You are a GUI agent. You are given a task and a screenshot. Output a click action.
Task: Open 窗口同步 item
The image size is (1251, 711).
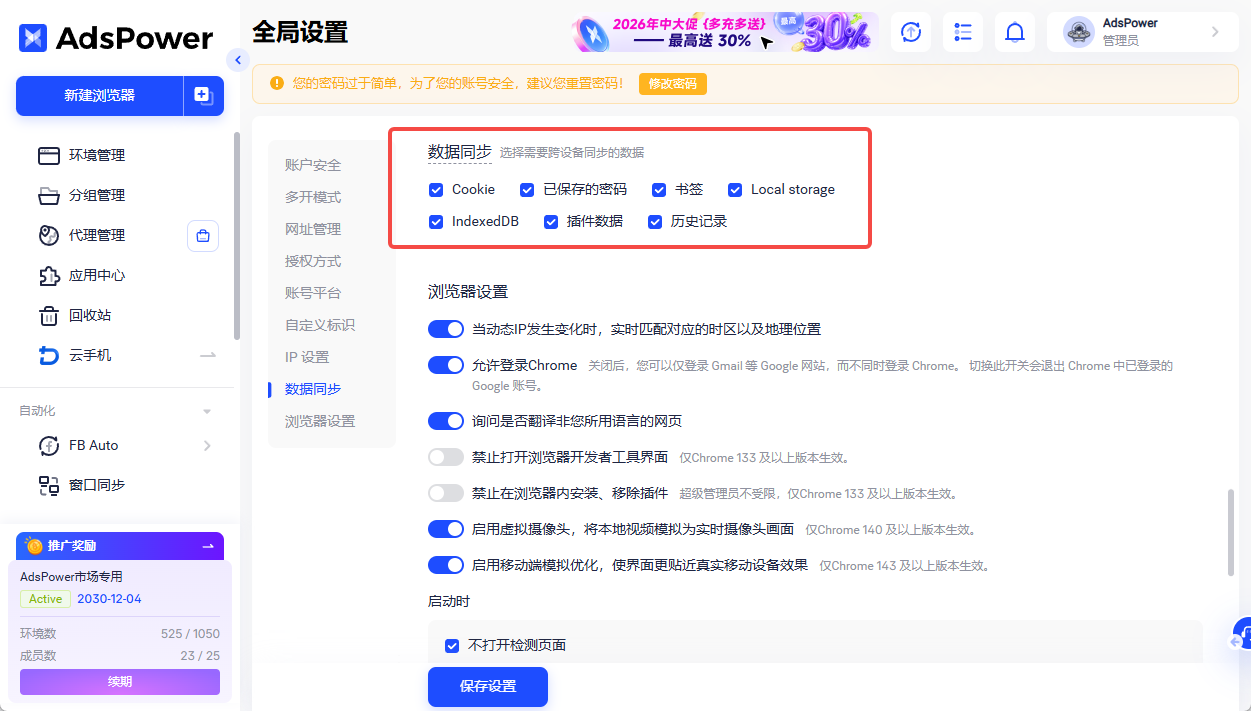[97, 485]
